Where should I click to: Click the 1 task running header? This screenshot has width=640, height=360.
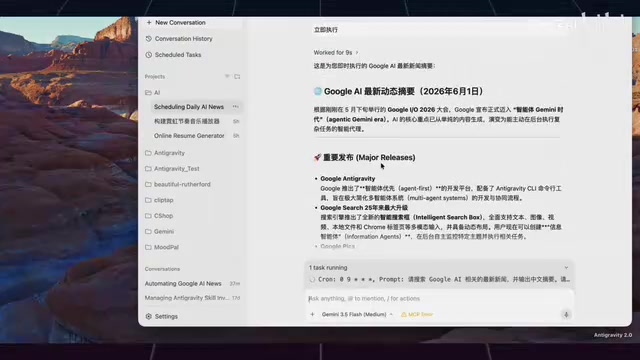pos(328,268)
